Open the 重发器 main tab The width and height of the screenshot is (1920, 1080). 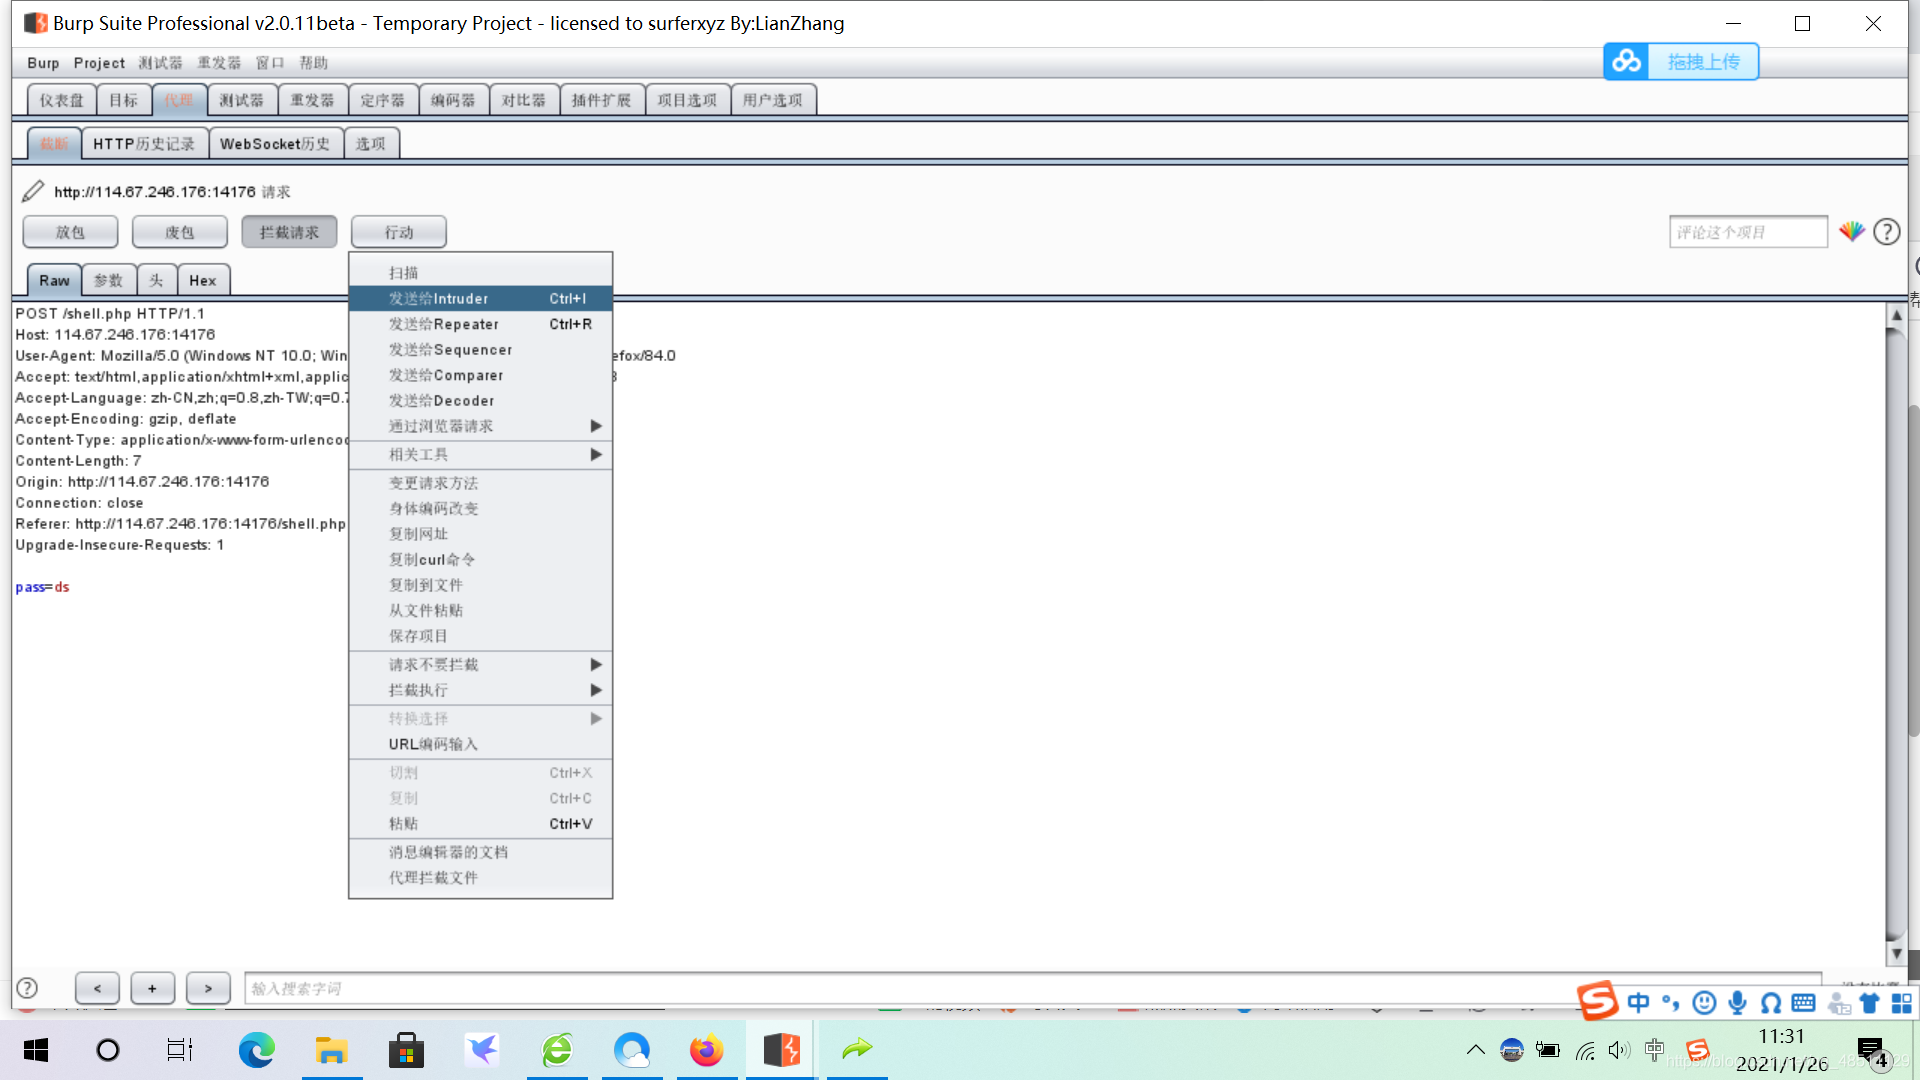pos(313,100)
